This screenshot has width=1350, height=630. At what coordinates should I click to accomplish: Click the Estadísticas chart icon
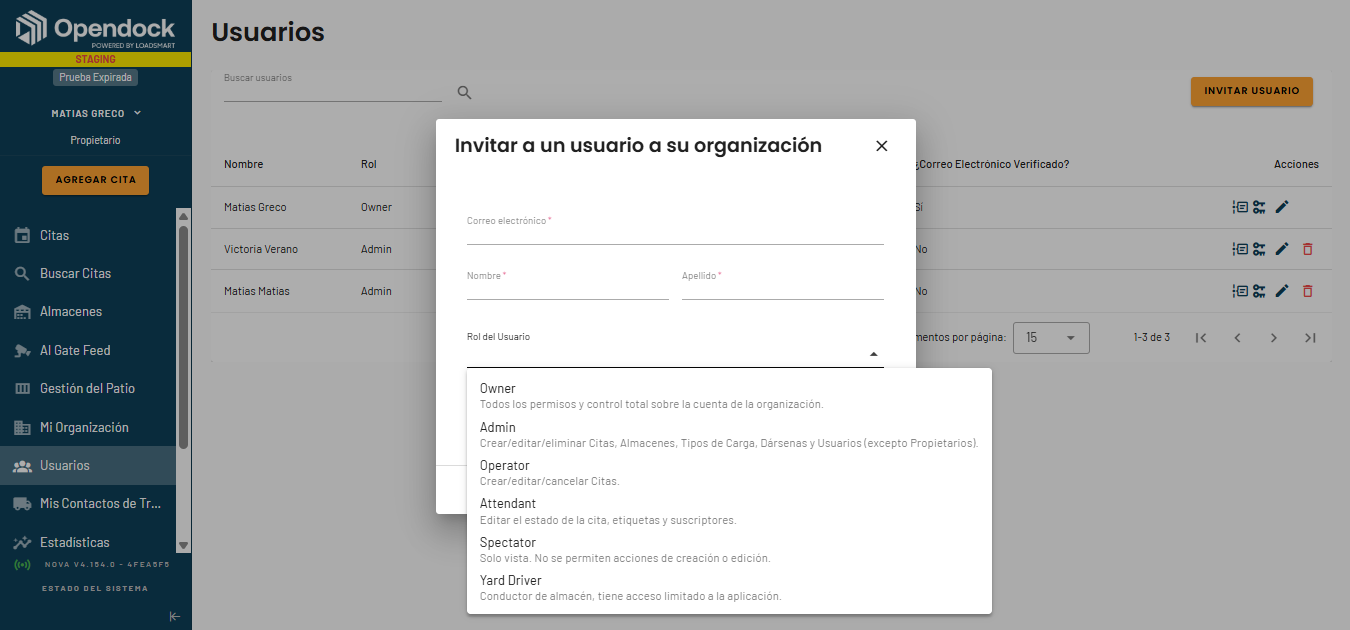point(22,543)
